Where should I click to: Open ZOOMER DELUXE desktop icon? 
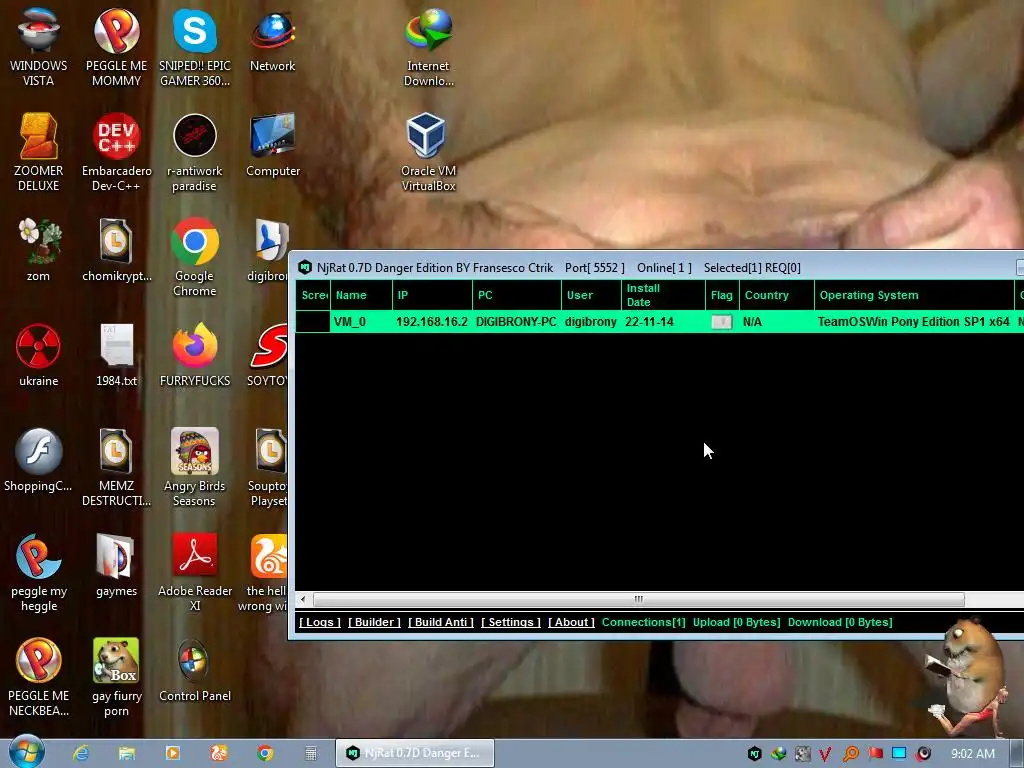(38, 152)
